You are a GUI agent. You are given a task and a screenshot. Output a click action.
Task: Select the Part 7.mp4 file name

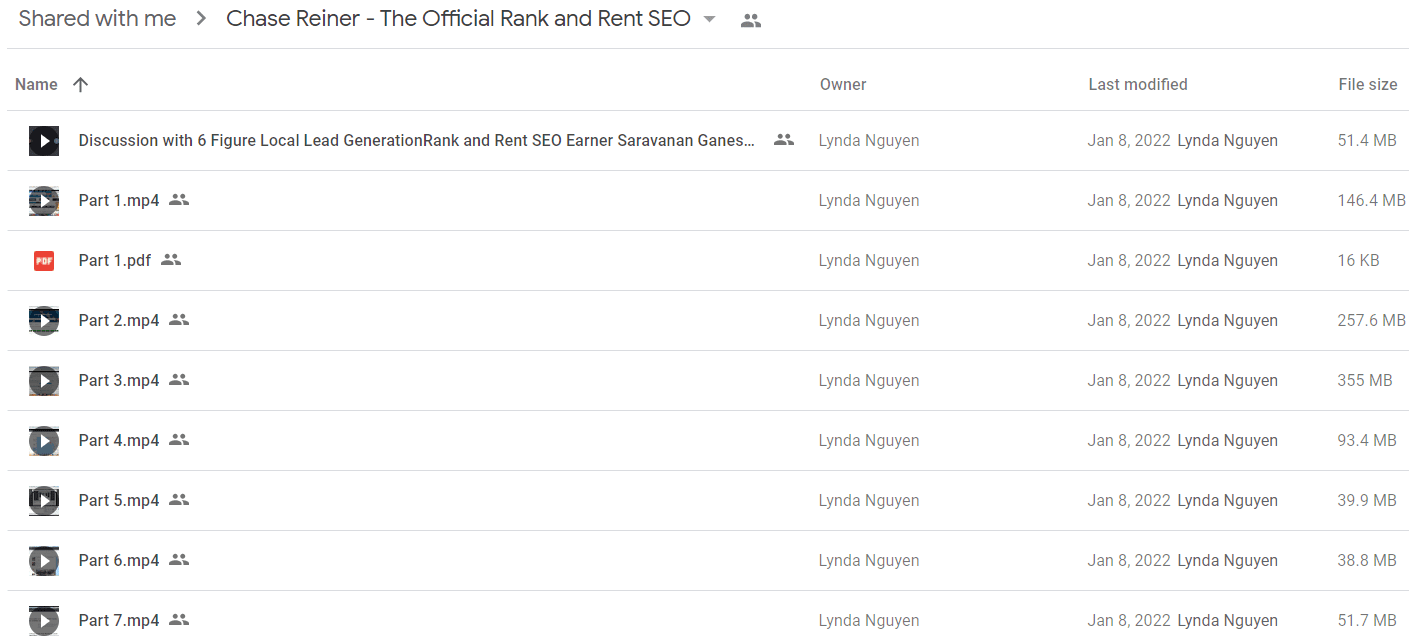click(x=119, y=620)
